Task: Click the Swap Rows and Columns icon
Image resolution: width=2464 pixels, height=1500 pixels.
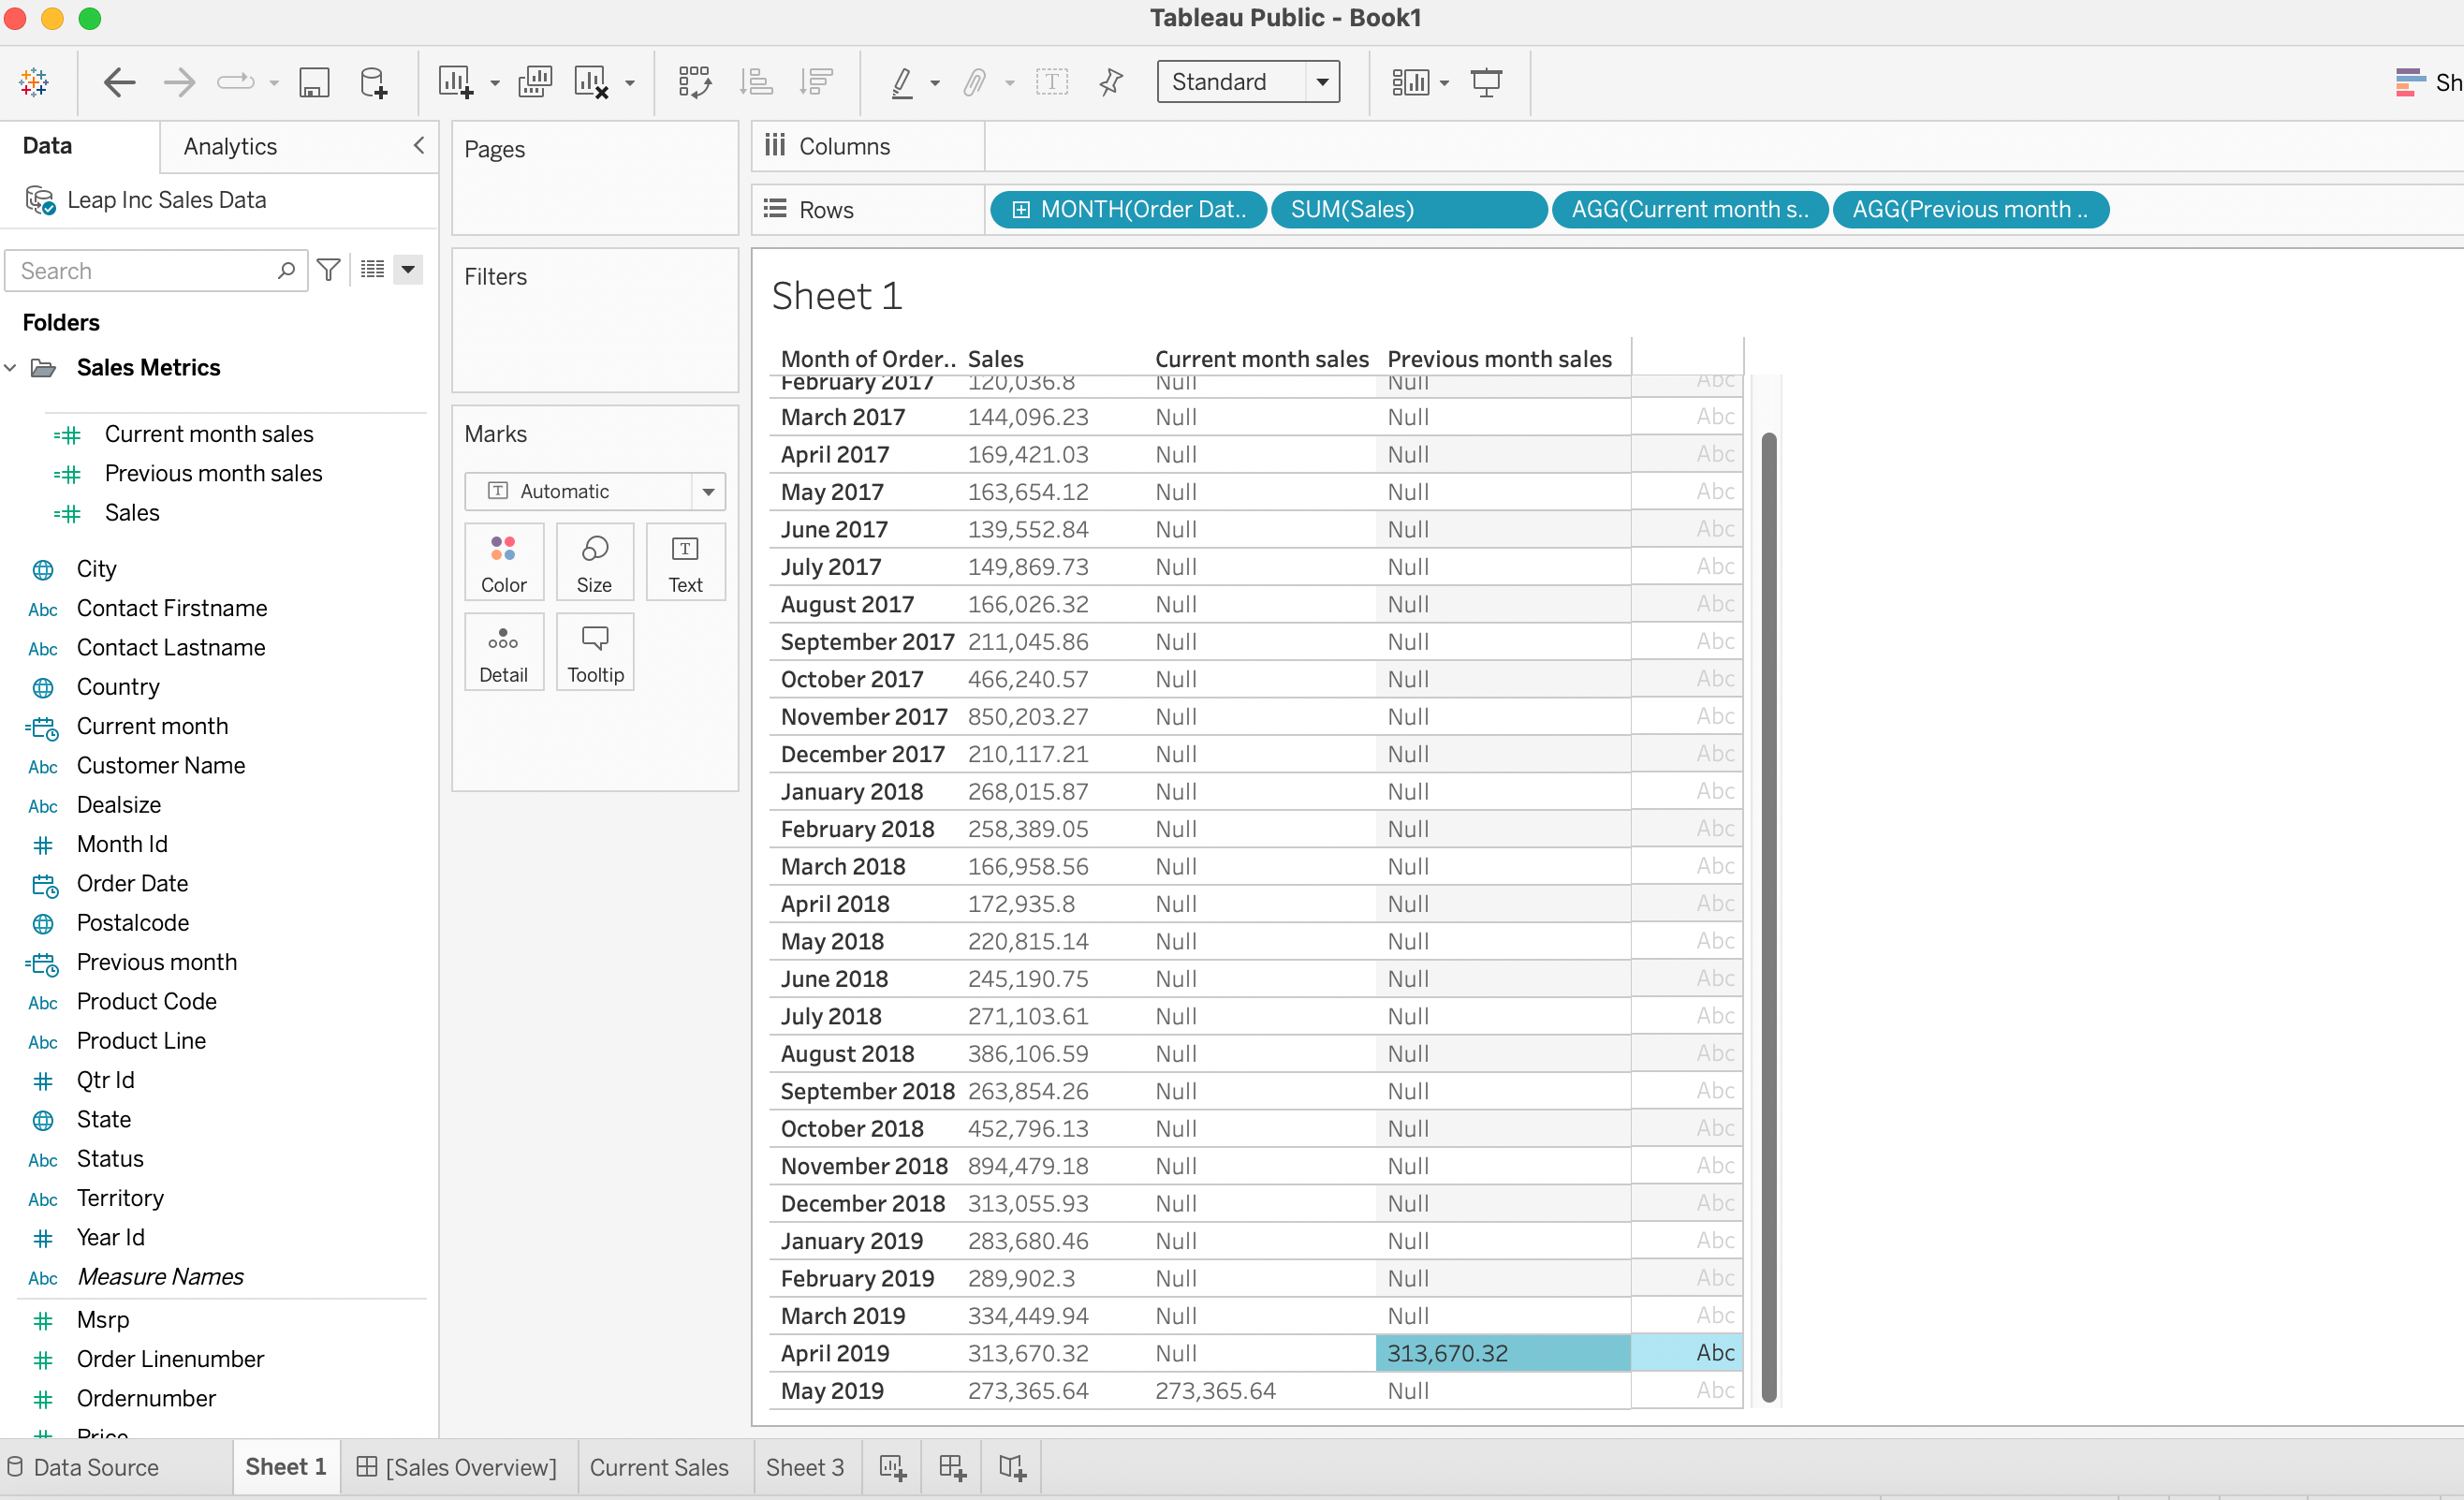Action: (x=694, y=82)
